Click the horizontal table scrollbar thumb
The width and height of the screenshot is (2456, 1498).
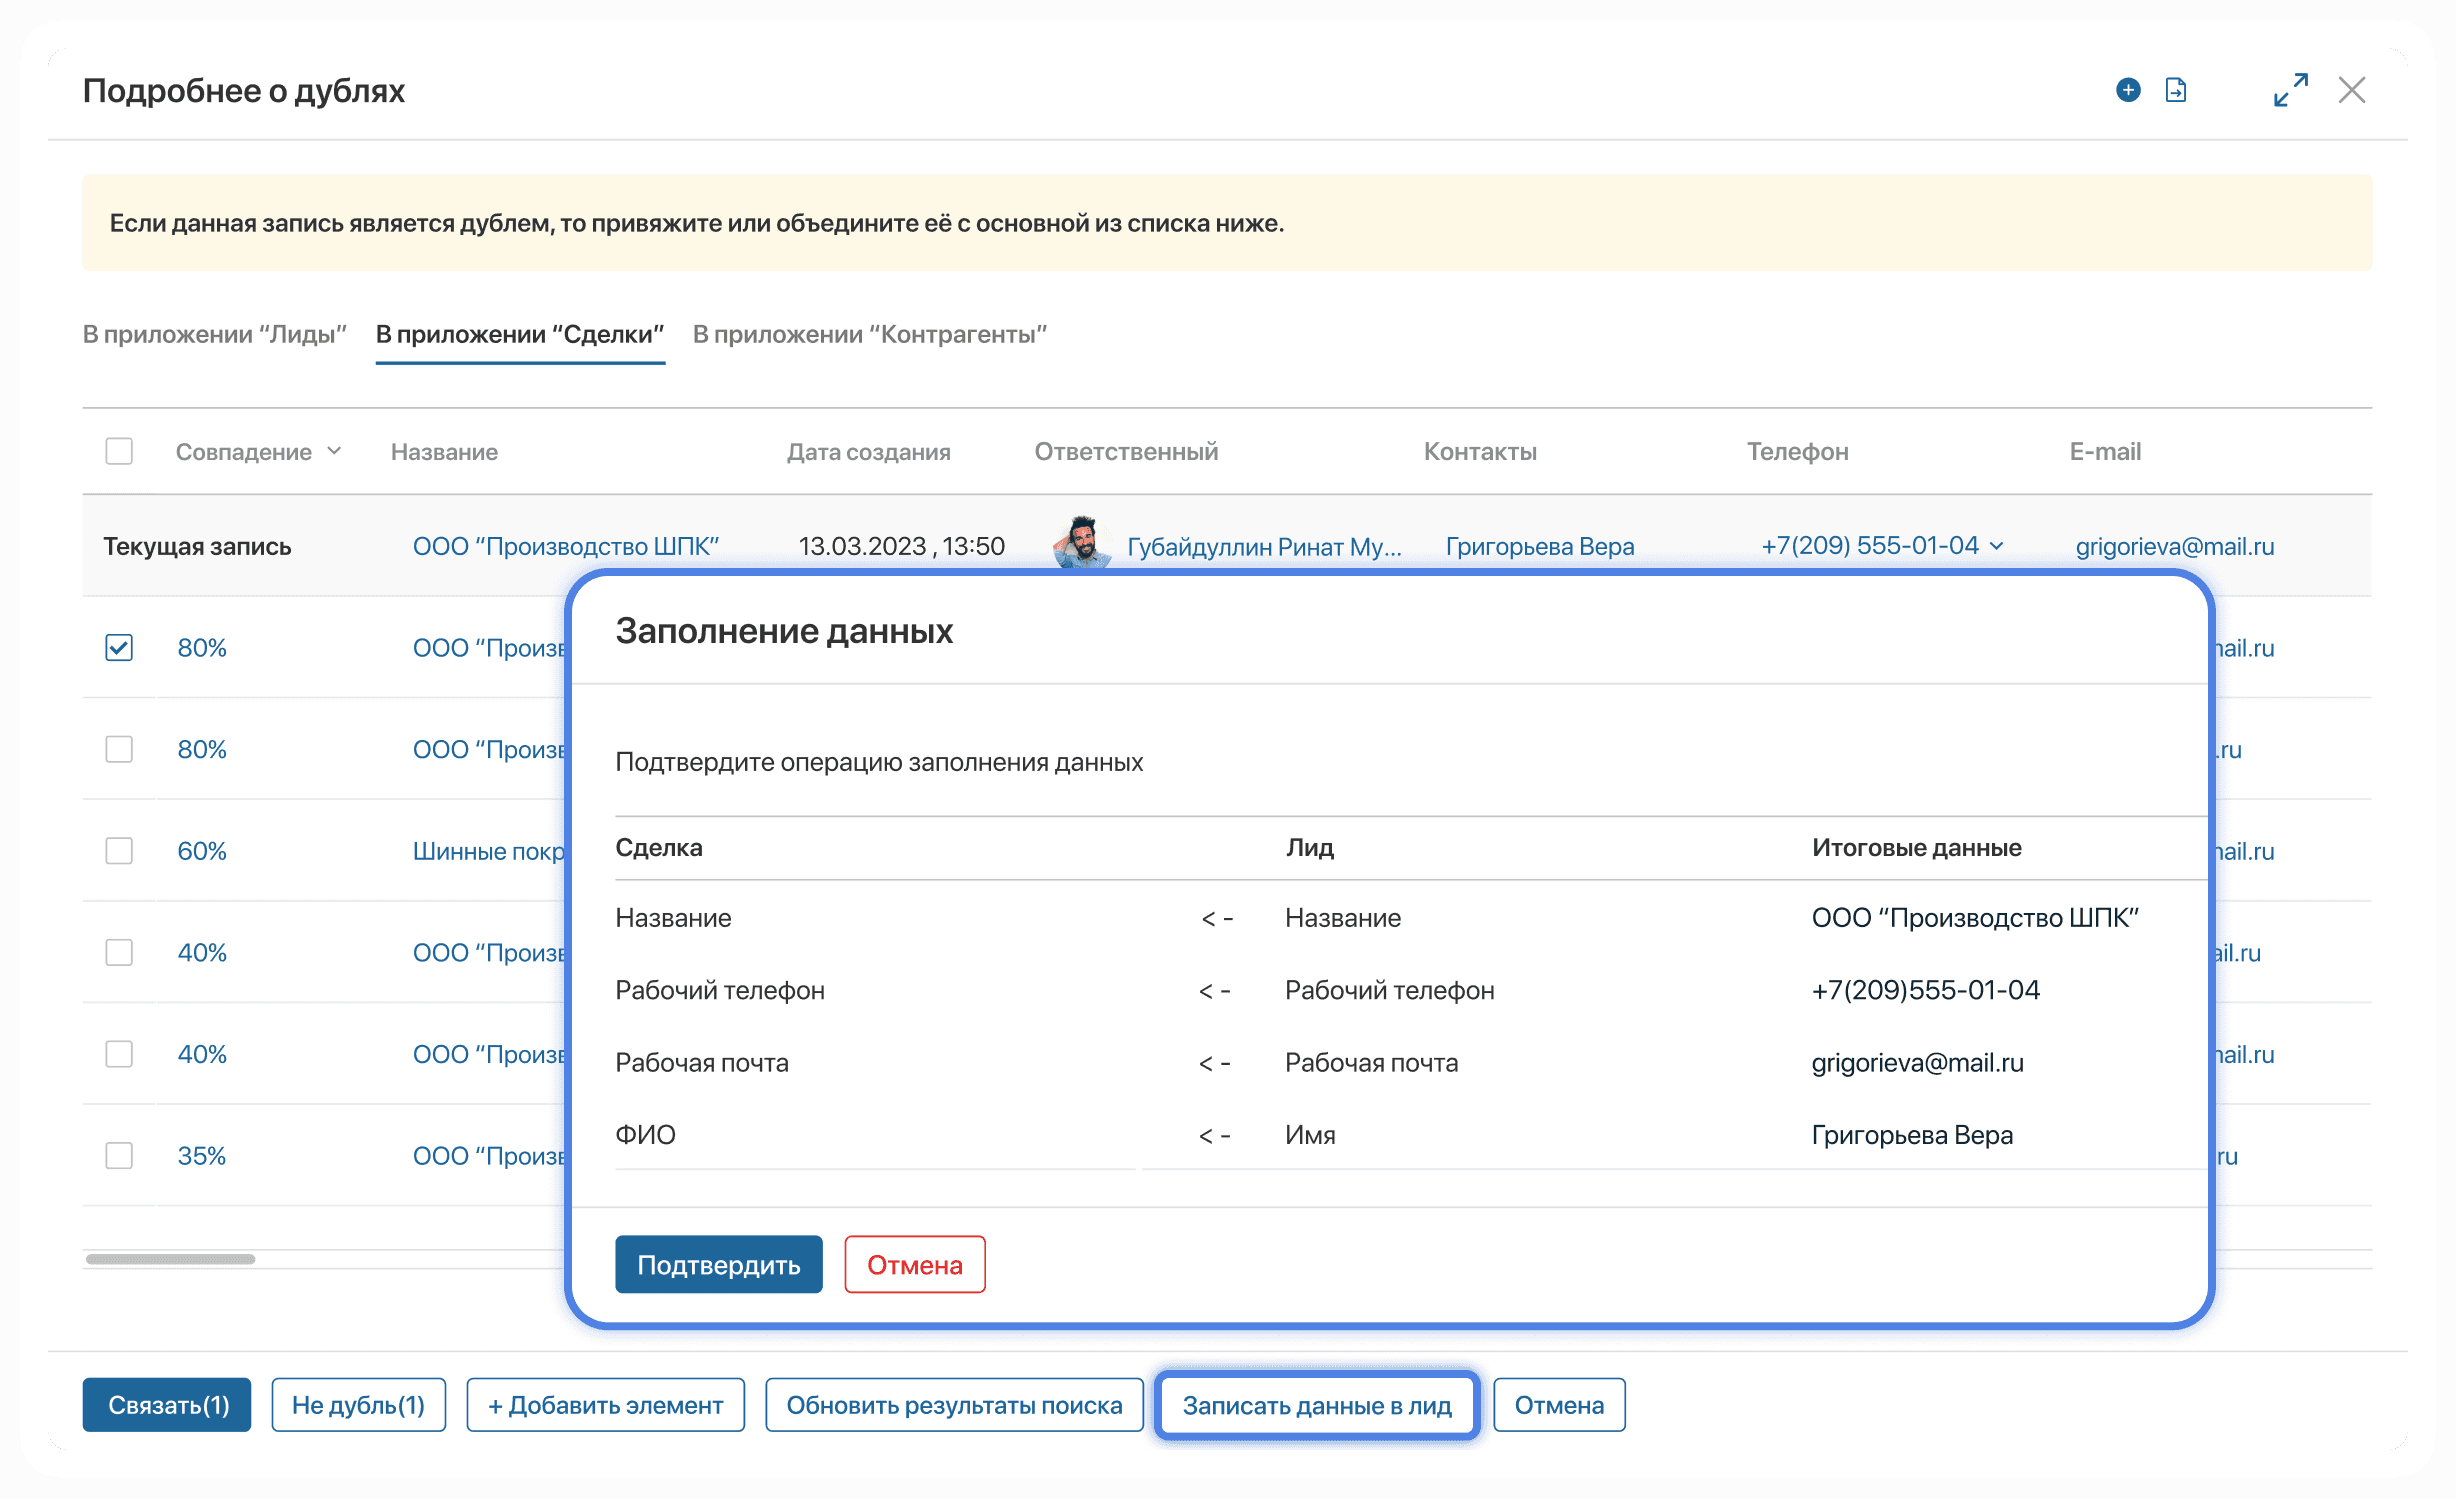(170, 1259)
